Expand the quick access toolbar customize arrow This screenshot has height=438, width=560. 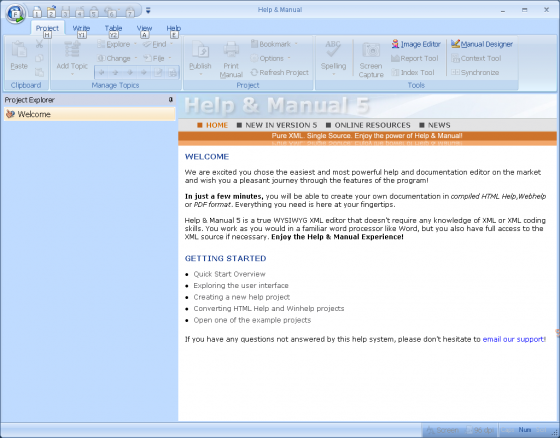148,11
